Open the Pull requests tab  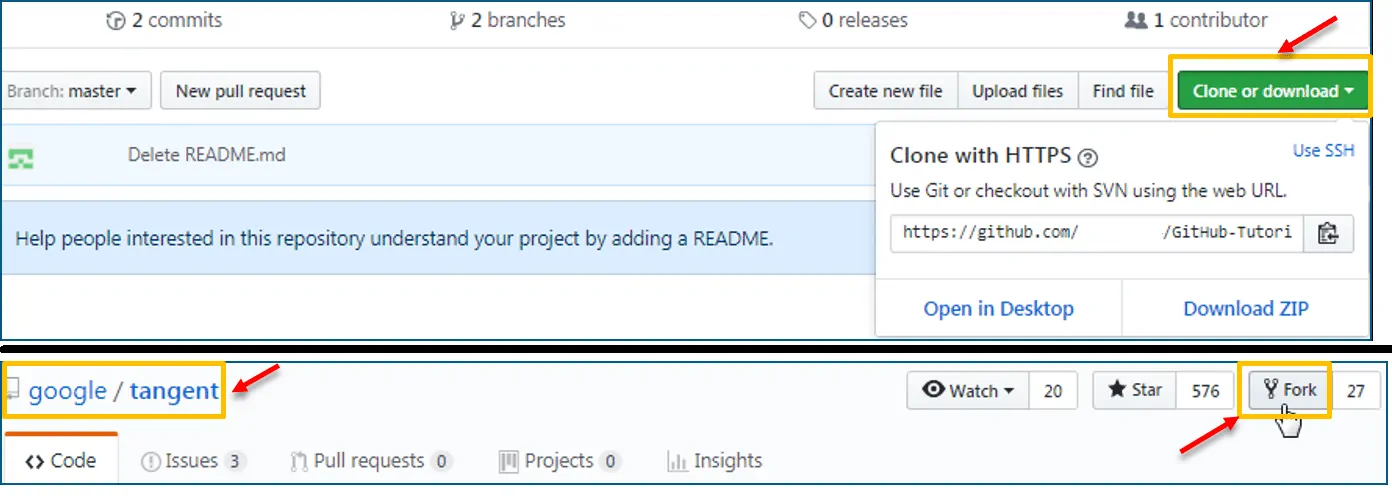pos(370,461)
